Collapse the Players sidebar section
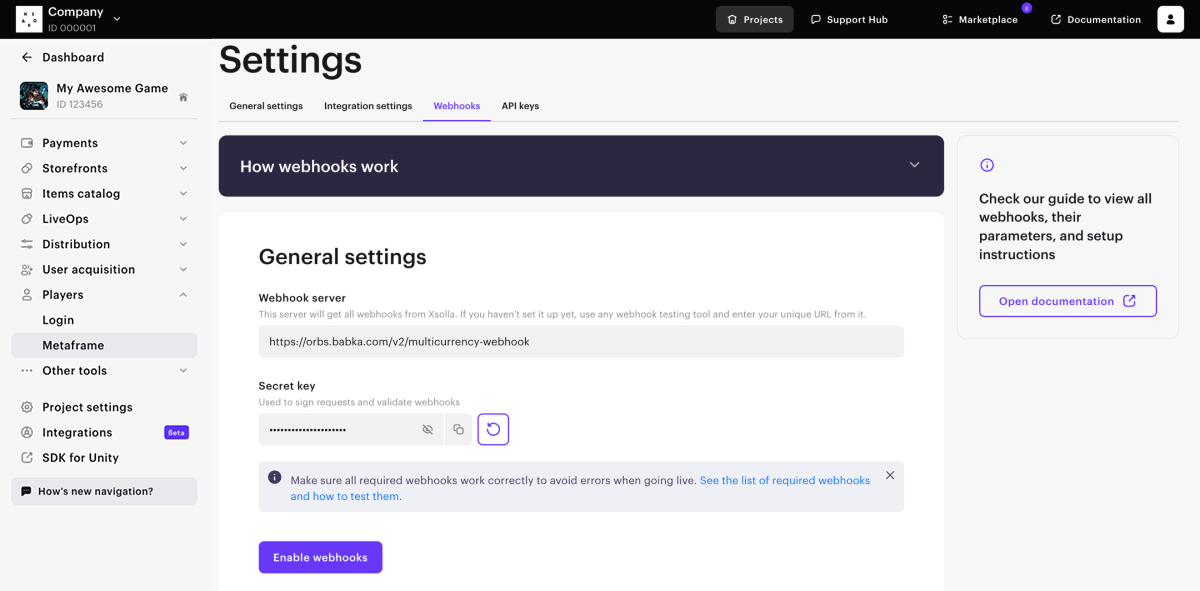 click(x=183, y=295)
